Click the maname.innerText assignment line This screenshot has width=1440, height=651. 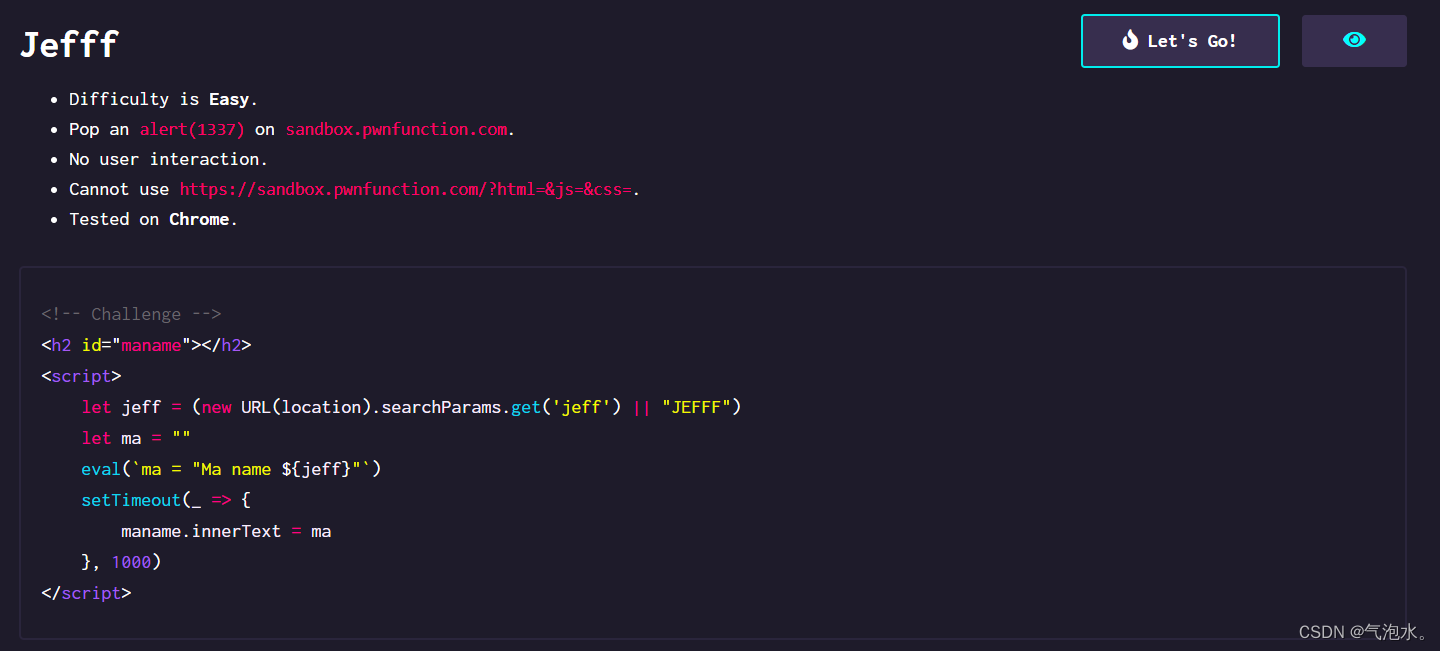226,531
